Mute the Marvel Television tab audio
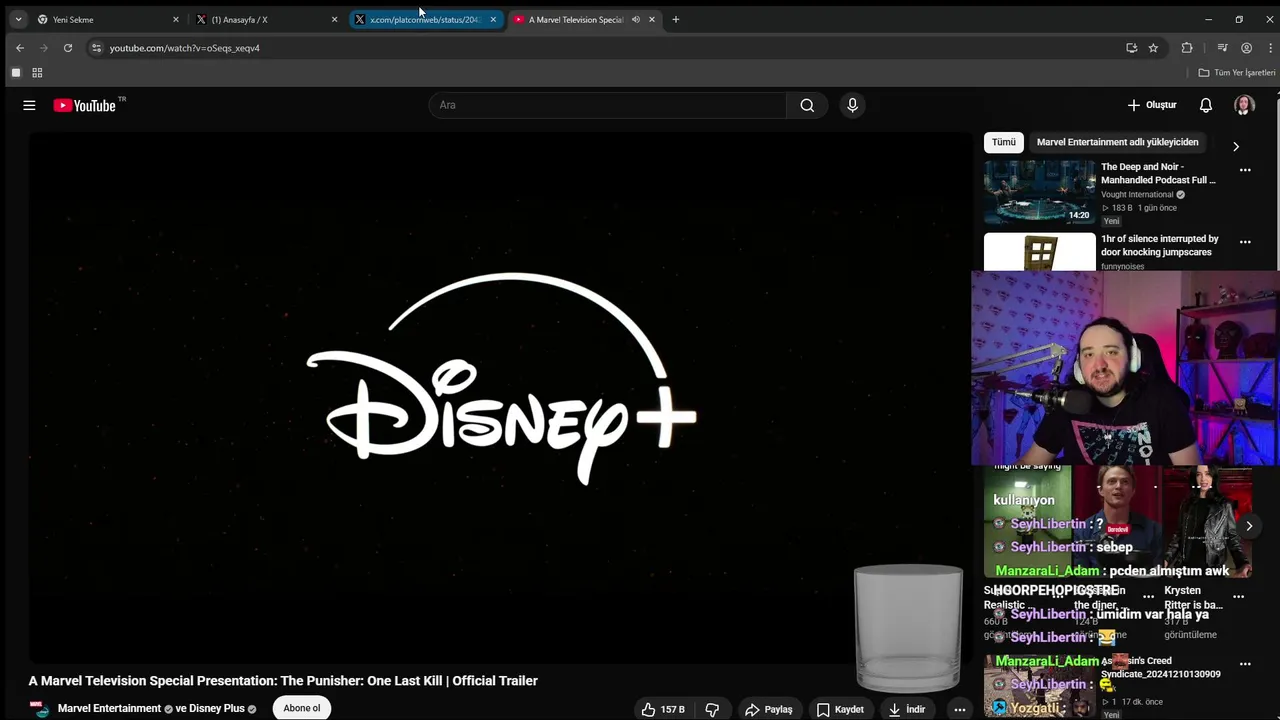The height and width of the screenshot is (720, 1280). 635,19
